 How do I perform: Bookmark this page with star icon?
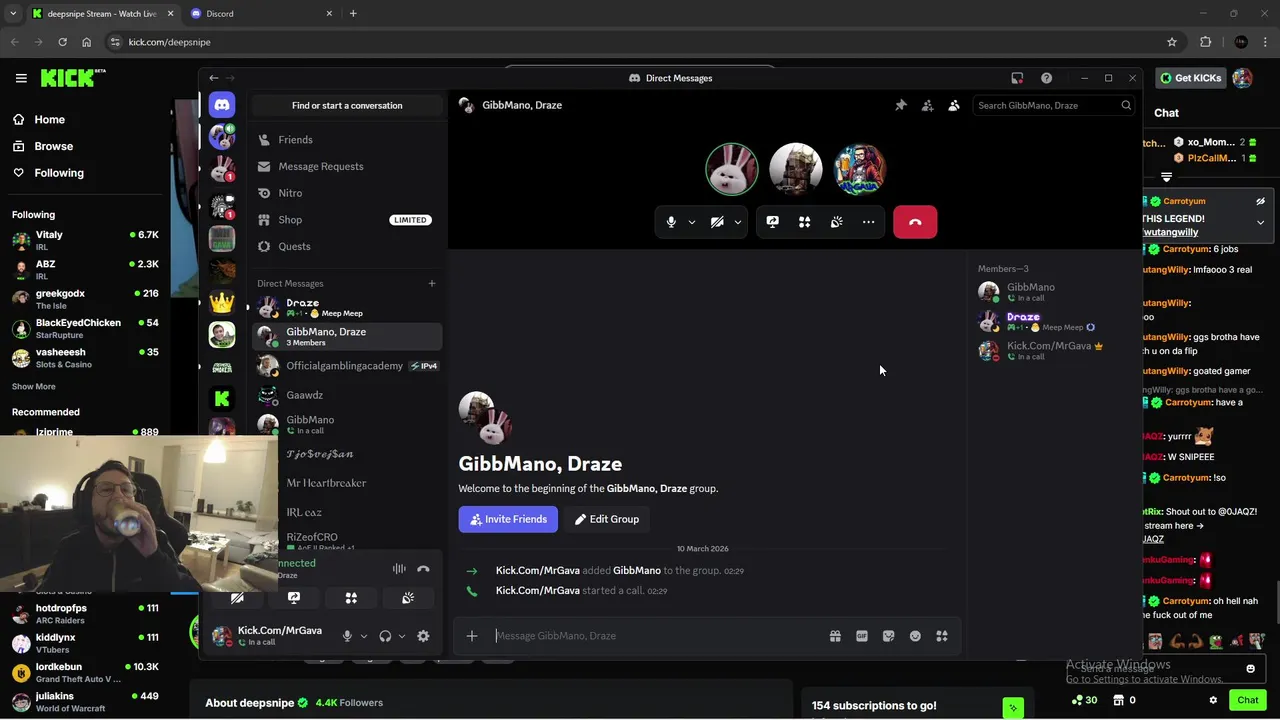(x=1172, y=42)
